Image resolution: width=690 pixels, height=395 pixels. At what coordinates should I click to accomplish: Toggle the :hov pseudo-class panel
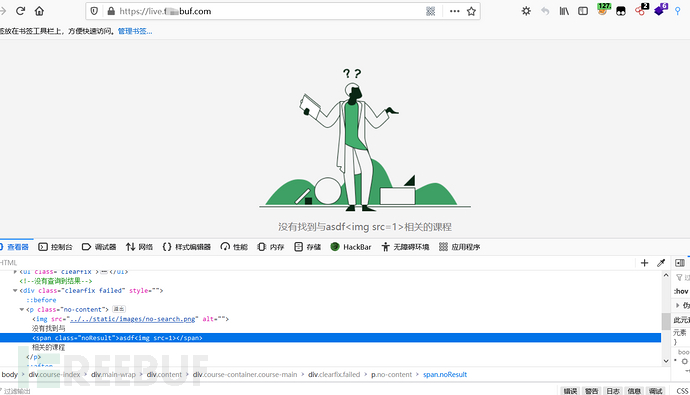681,291
